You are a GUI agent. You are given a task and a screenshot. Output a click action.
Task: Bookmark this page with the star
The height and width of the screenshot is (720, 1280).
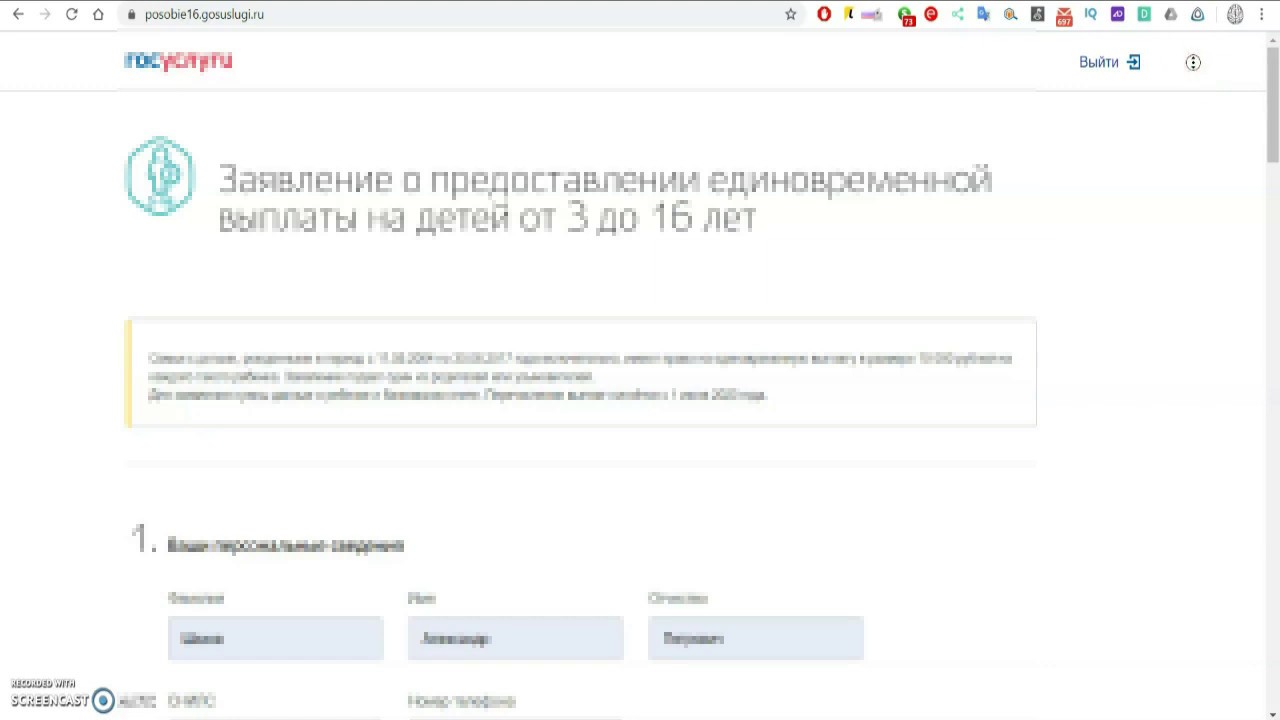(790, 14)
